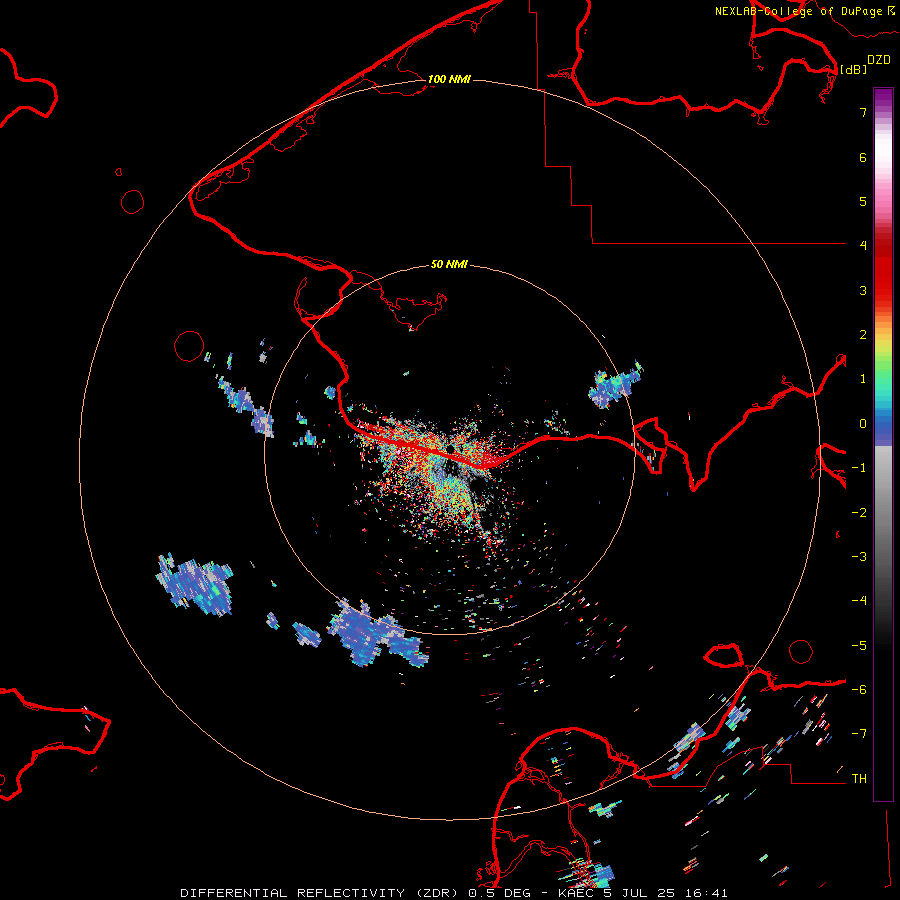900x900 pixels.
Task: Click the 1 value on color scale
Action: pos(863,379)
